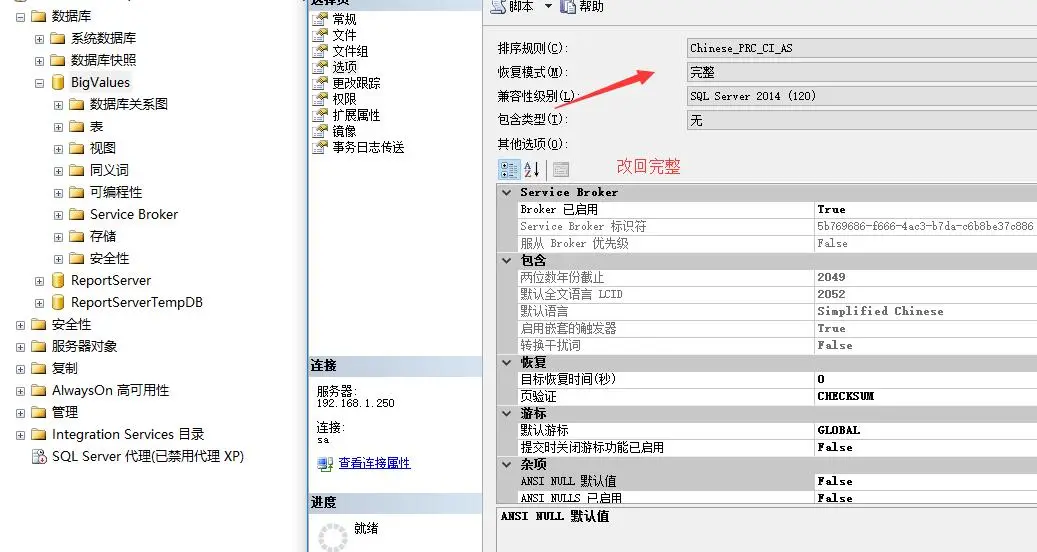The width and height of the screenshot is (1037, 552).
Task: Select the 管理 tree item
Action: pyautogui.click(x=65, y=413)
